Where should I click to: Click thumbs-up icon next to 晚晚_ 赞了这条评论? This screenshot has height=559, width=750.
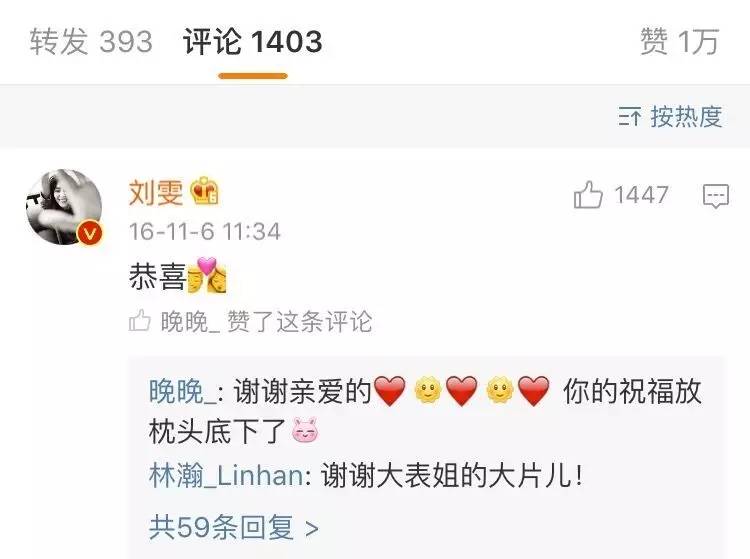(x=140, y=321)
